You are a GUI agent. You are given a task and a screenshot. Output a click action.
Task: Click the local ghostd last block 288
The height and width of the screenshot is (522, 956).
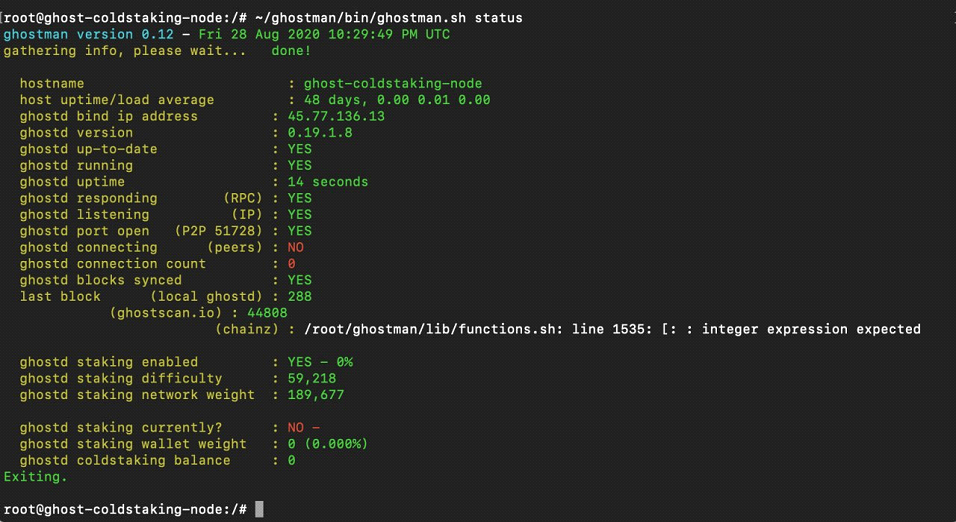(x=299, y=296)
